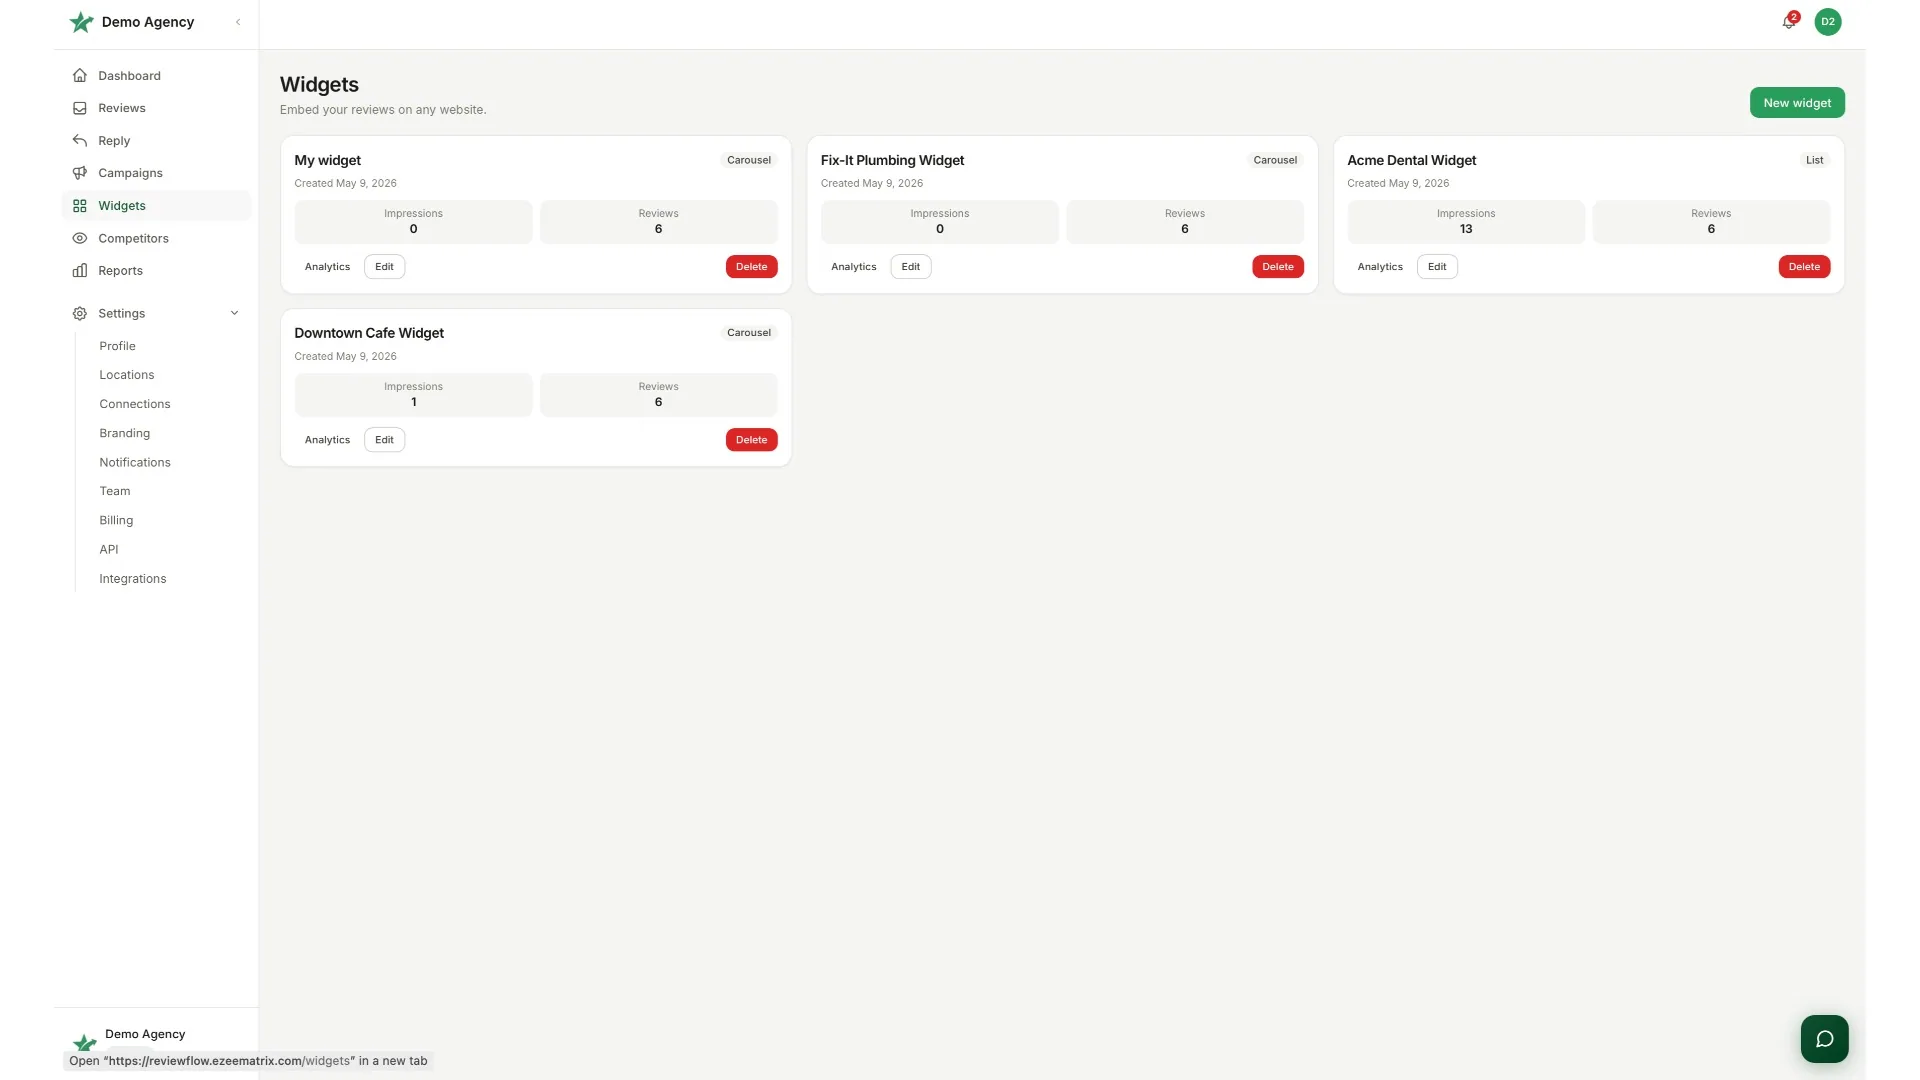View Analytics for Fix-It Plumbing Widget
The height and width of the screenshot is (1080, 1920).
click(854, 267)
